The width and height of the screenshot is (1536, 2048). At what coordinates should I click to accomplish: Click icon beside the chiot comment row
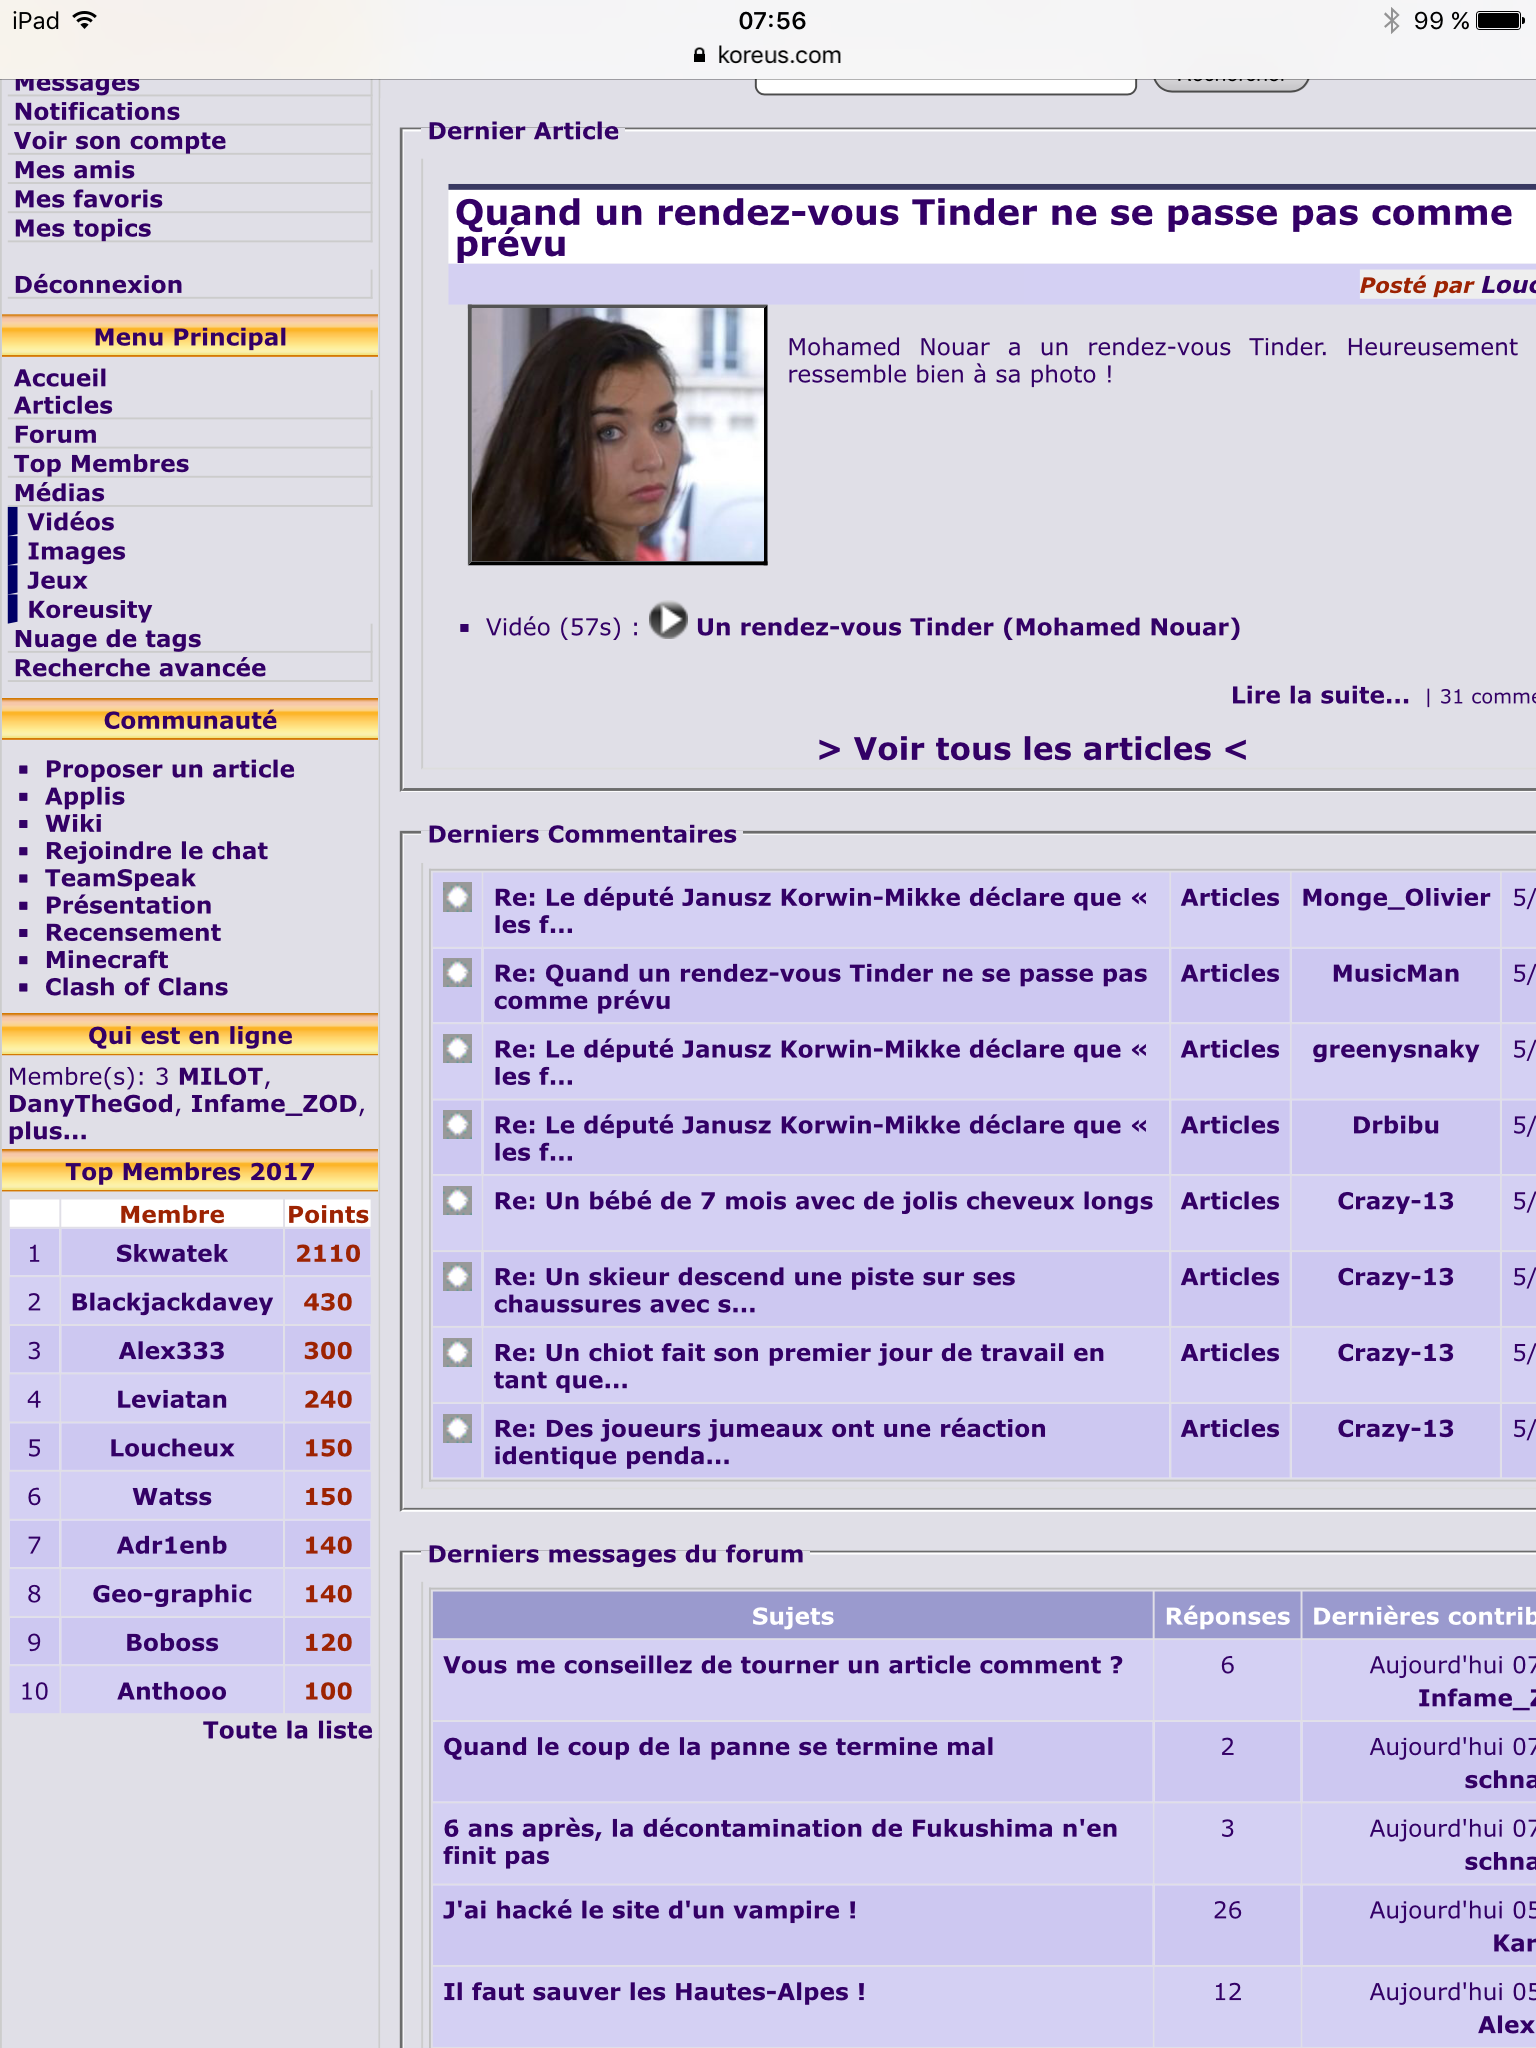tap(458, 1353)
